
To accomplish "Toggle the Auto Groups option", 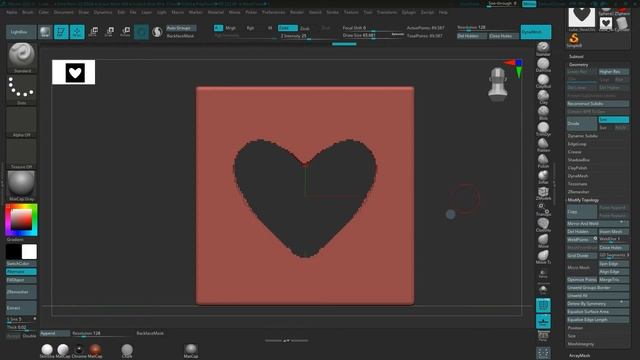I will click(181, 28).
